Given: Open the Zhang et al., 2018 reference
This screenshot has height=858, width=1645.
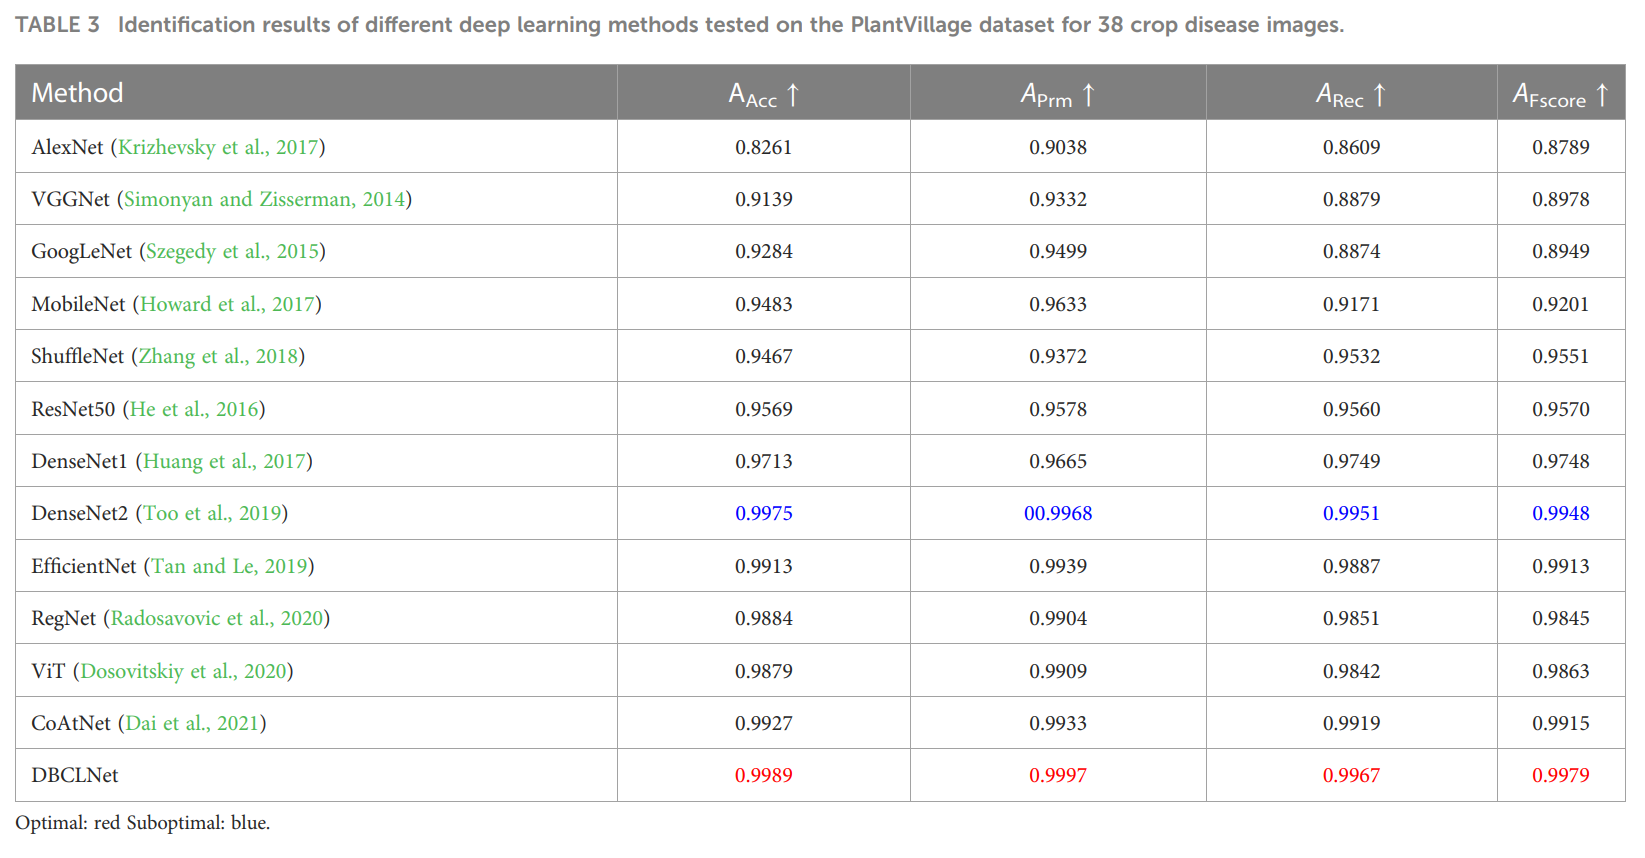Looking at the screenshot, I should point(218,356).
